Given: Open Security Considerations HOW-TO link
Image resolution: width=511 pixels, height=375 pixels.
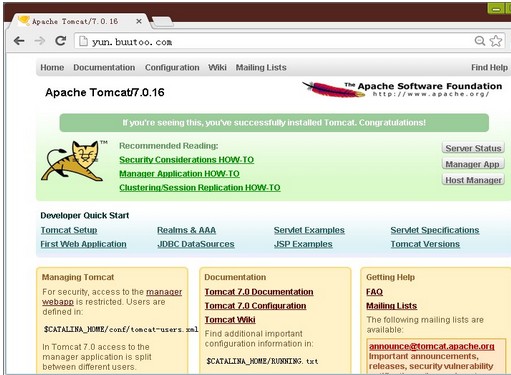Looking at the screenshot, I should tap(187, 160).
